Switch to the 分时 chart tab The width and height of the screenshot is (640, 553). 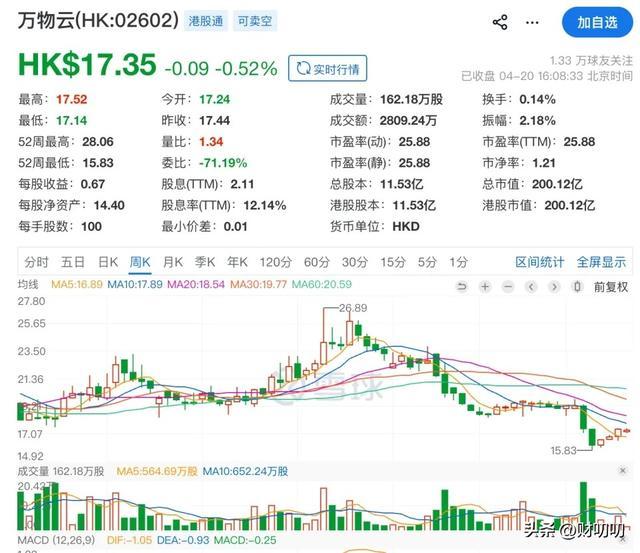point(36,262)
